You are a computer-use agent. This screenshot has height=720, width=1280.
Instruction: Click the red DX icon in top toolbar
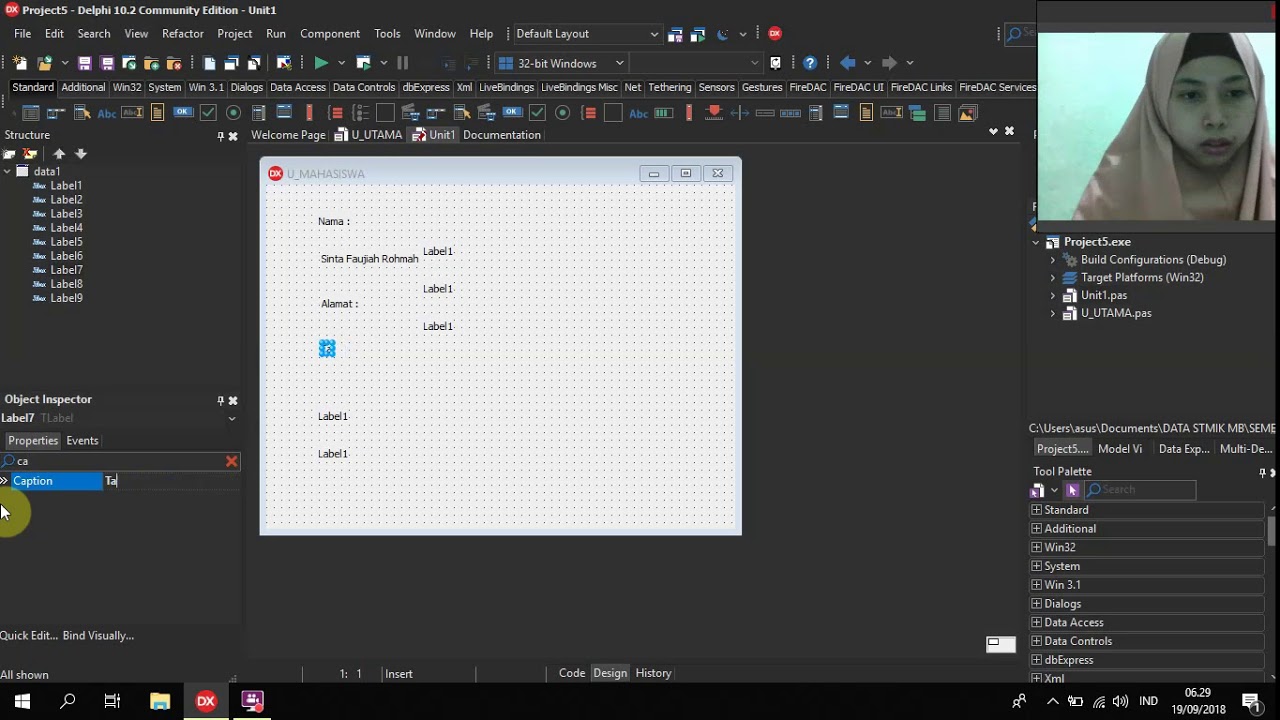coord(775,33)
